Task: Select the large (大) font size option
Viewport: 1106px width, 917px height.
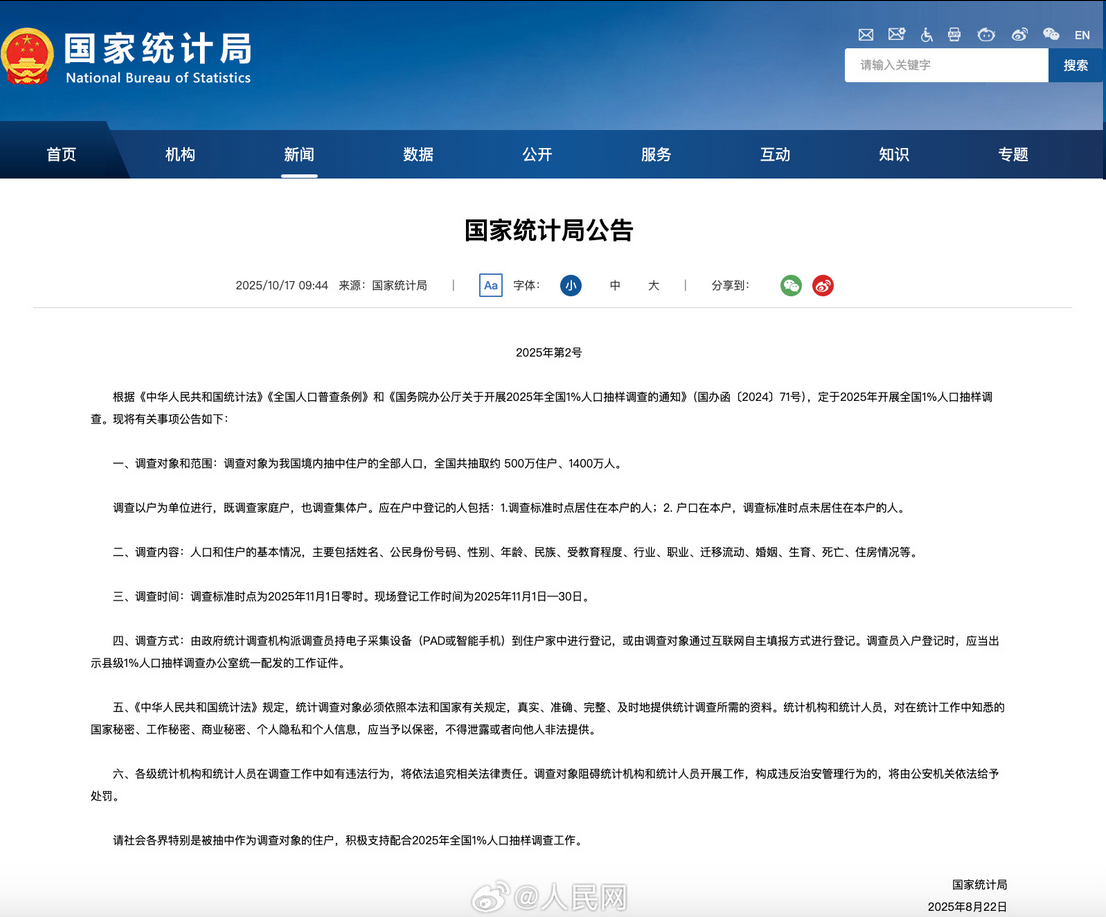Action: pyautogui.click(x=653, y=286)
